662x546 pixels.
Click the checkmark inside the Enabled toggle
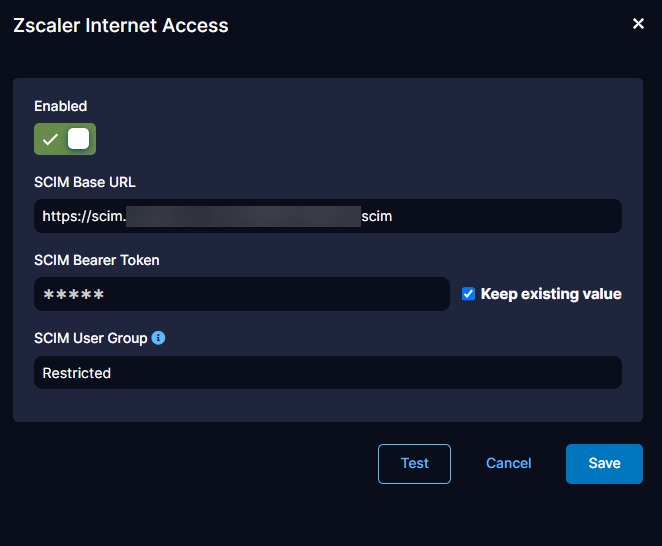click(x=50, y=140)
